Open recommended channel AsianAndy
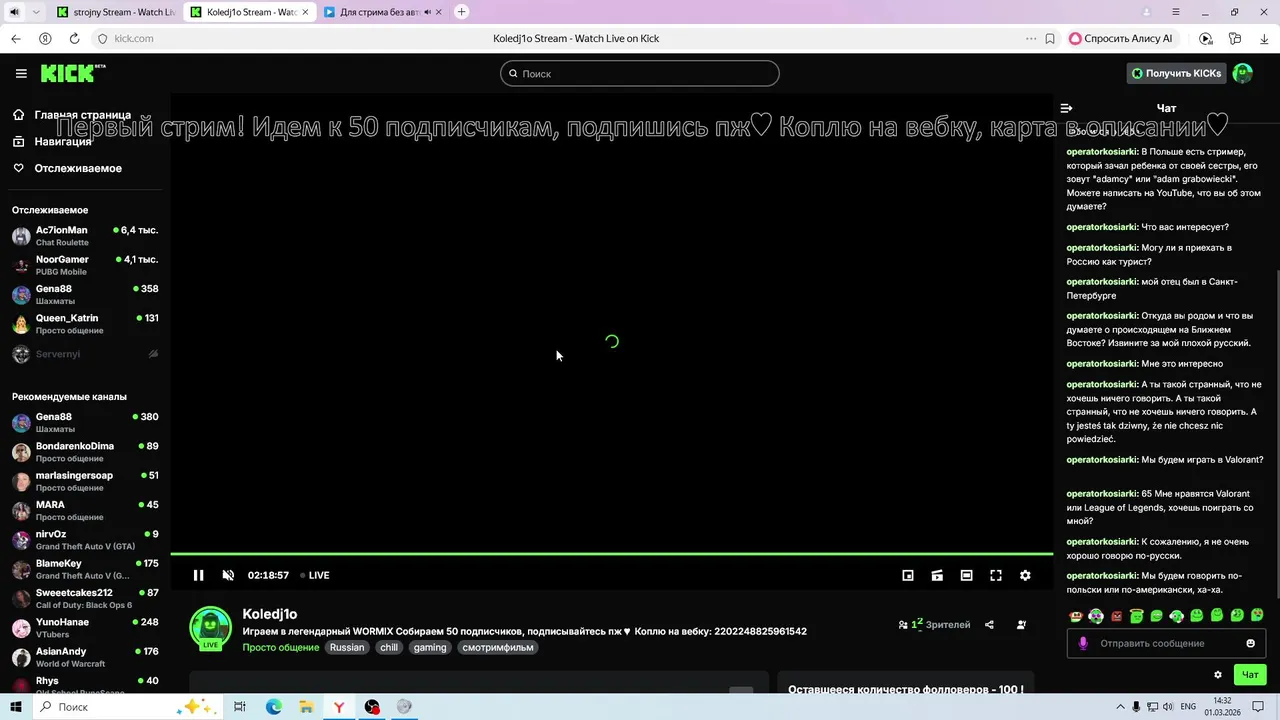This screenshot has width=1280, height=720. 85,657
